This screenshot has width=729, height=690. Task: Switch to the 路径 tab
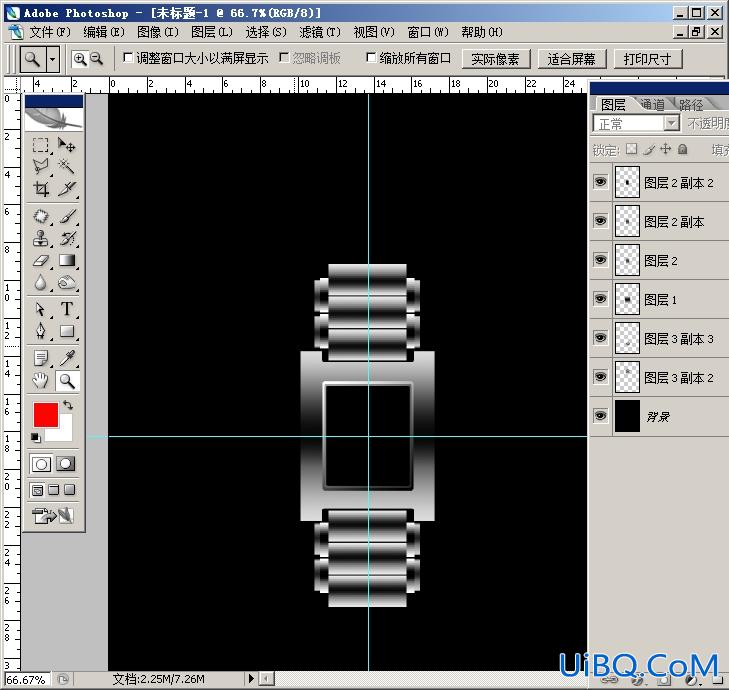[x=691, y=104]
